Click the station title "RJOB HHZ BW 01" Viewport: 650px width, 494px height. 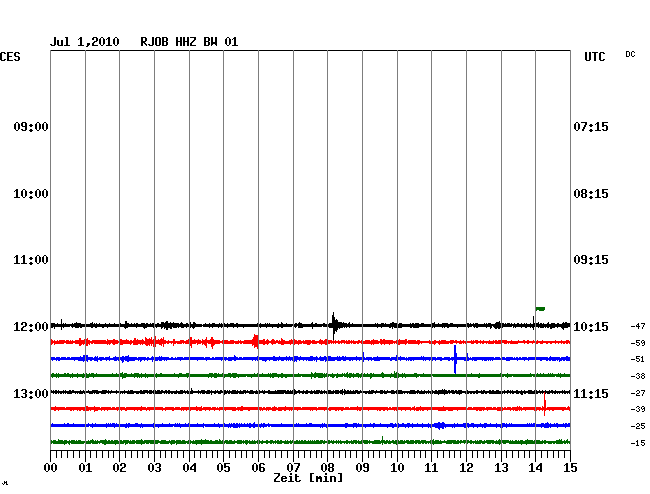pos(189,42)
